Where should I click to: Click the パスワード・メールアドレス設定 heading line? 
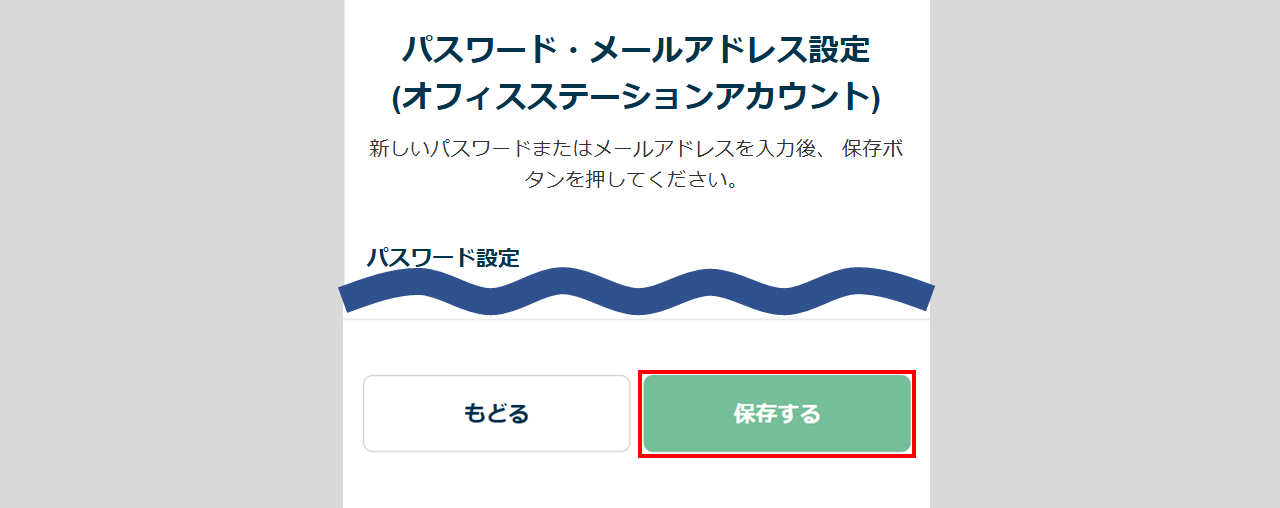(x=636, y=48)
